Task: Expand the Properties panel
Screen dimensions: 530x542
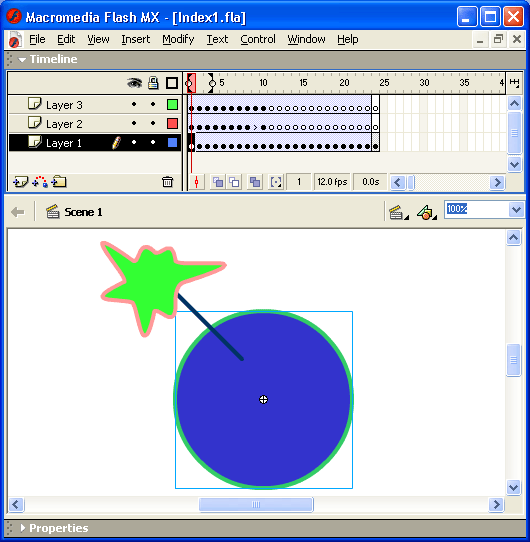Action: pos(23,528)
